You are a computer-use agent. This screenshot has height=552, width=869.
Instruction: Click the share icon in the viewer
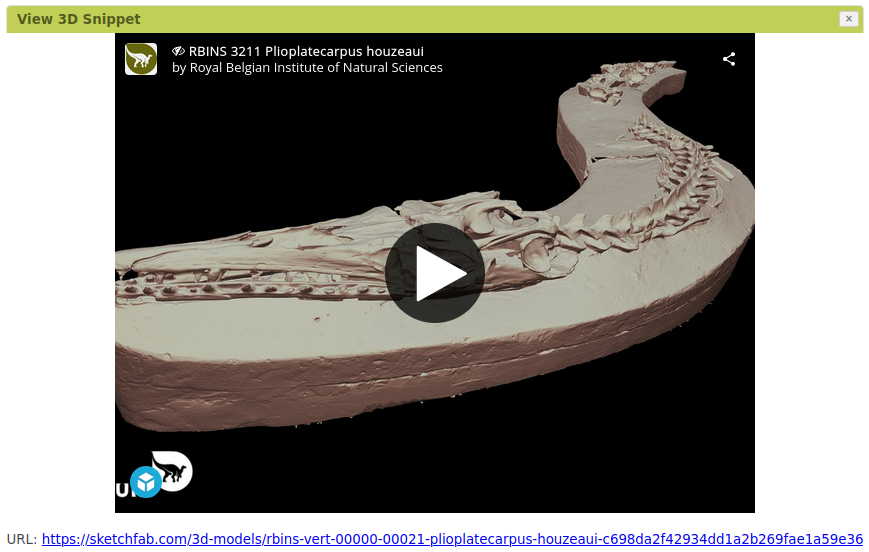tap(729, 59)
